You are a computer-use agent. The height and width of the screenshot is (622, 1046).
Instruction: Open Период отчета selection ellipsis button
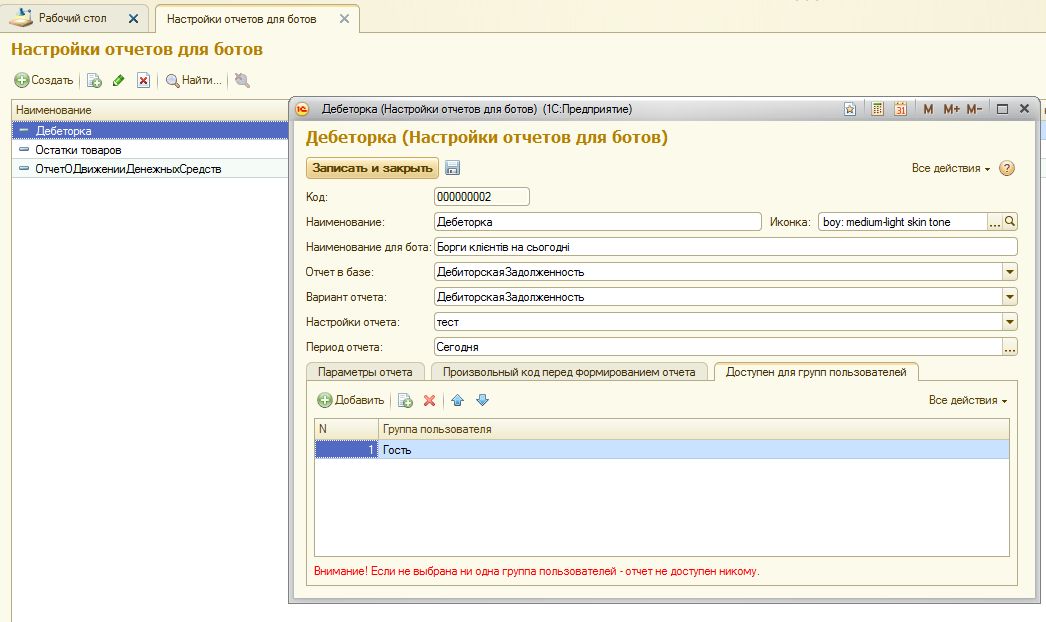(x=1010, y=347)
